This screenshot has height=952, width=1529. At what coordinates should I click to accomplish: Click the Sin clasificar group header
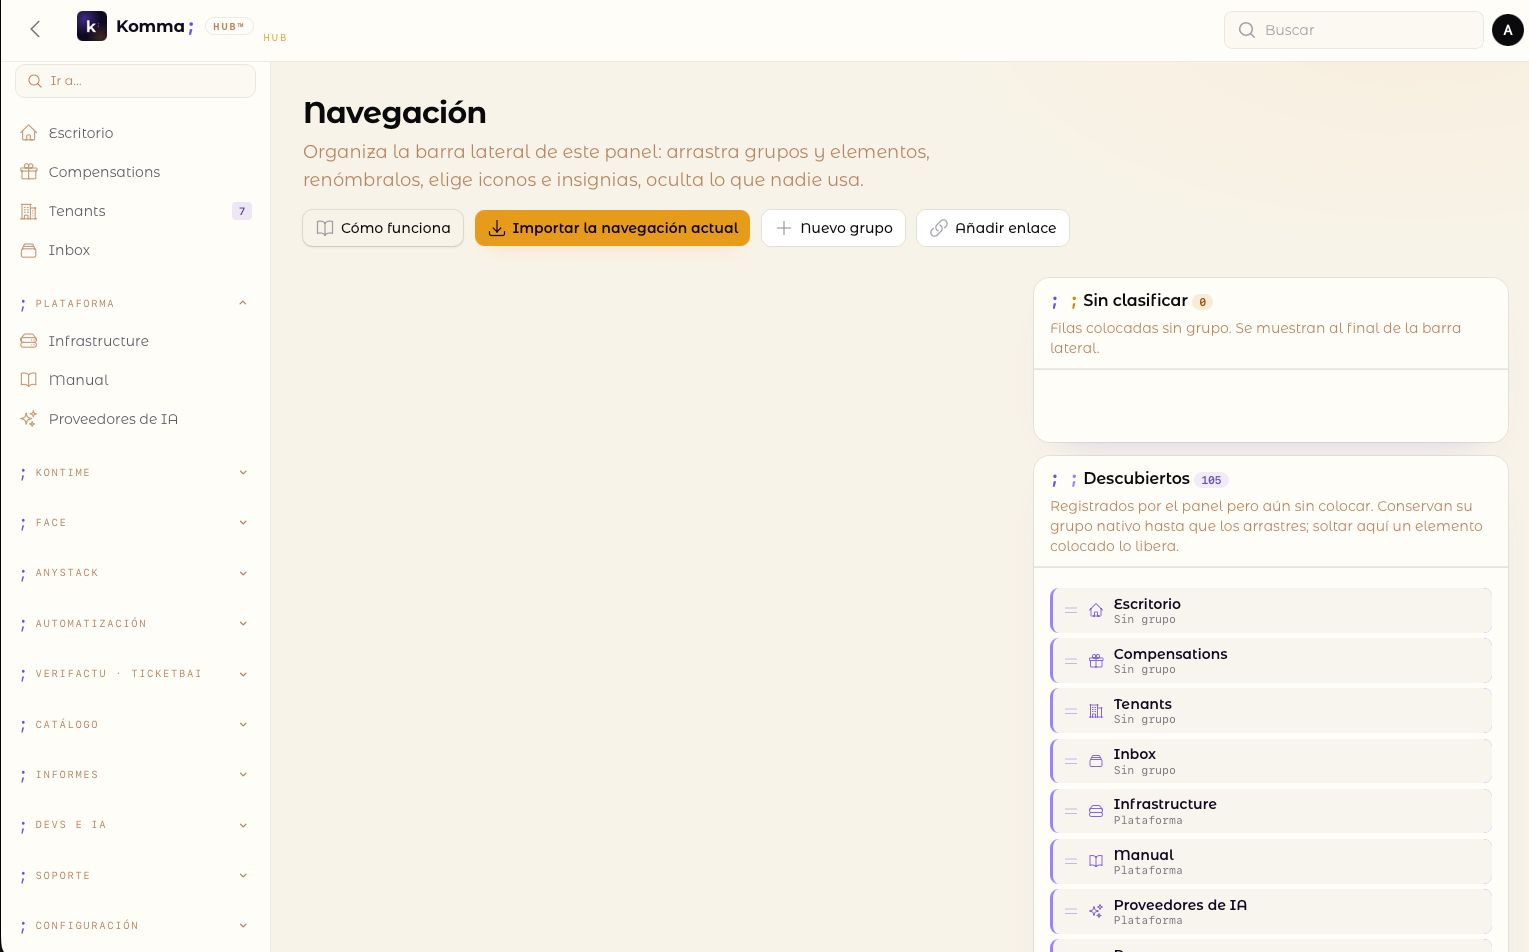click(1270, 324)
